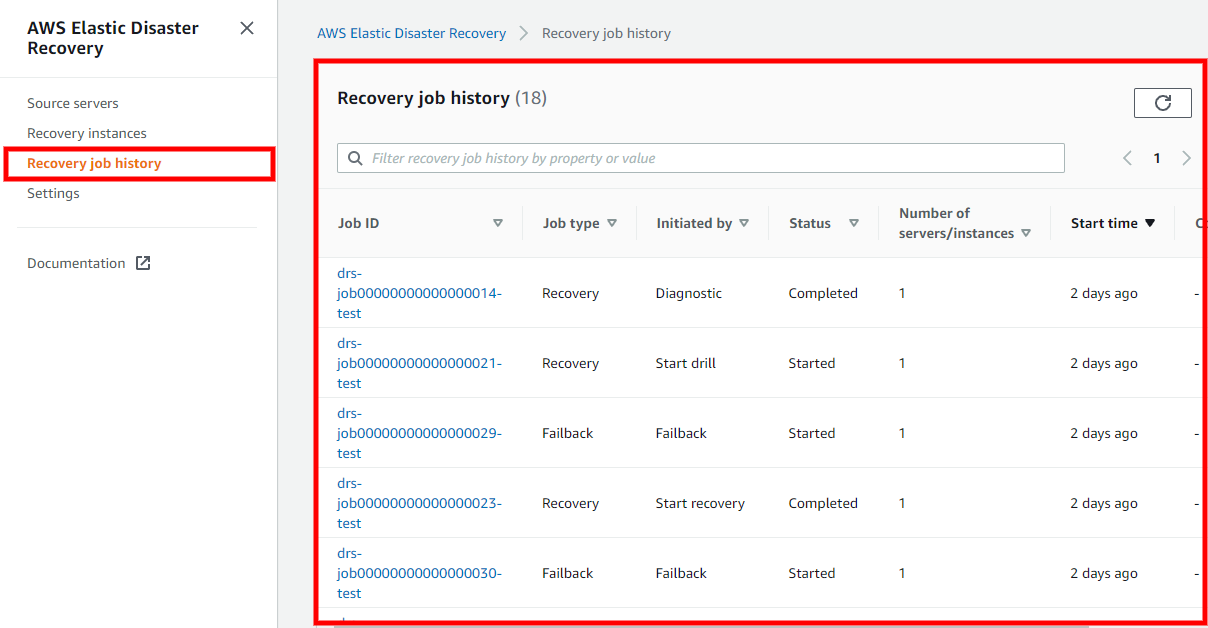
Task: Open Recovery instances in sidebar
Action: [87, 133]
